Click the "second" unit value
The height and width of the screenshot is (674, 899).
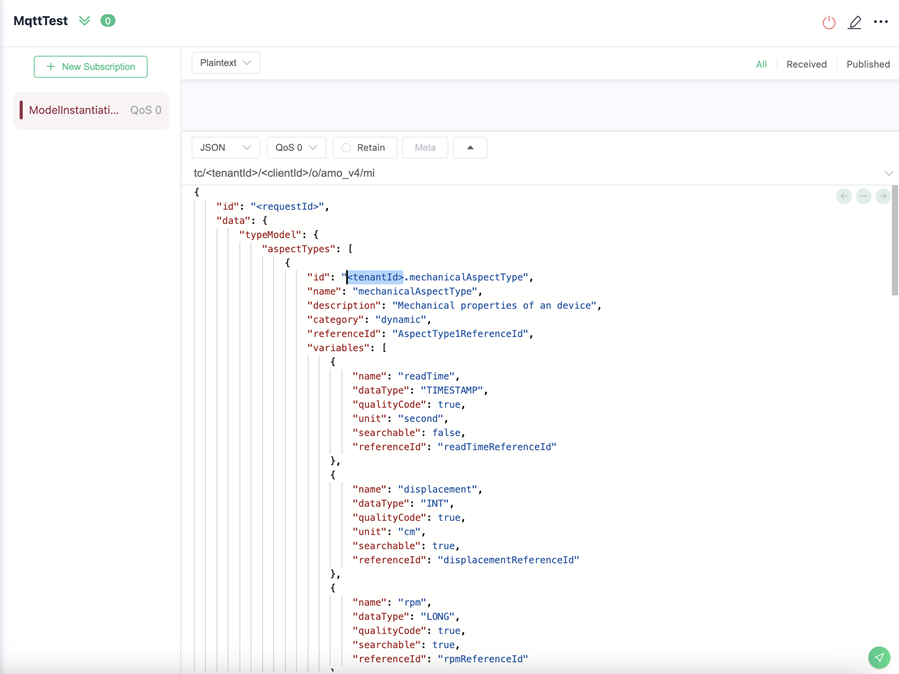pyautogui.click(x=423, y=418)
